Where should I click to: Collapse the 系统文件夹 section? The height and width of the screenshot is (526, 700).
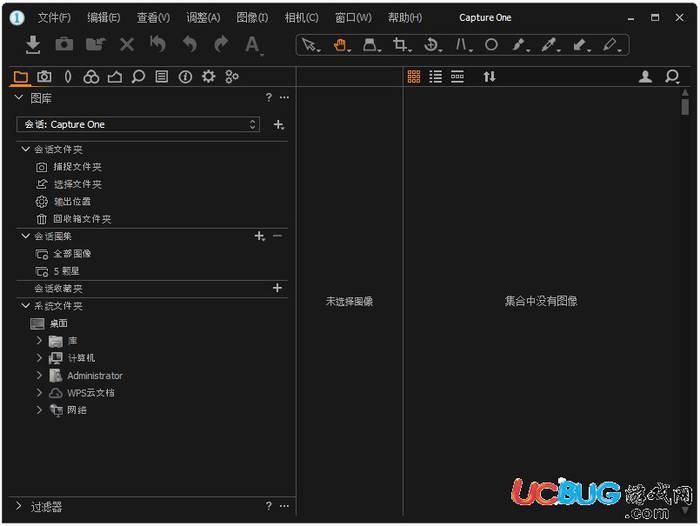click(26, 305)
